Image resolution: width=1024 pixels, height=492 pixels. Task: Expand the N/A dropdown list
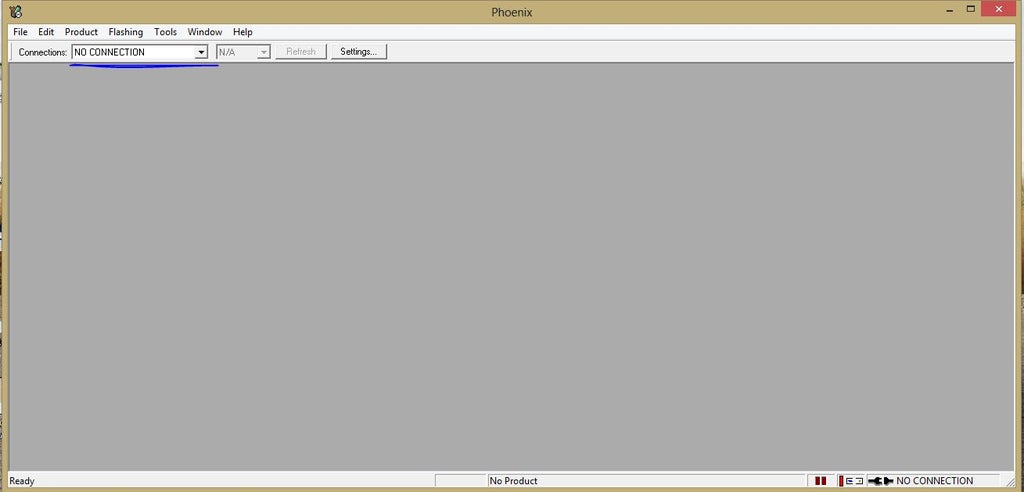click(264, 52)
